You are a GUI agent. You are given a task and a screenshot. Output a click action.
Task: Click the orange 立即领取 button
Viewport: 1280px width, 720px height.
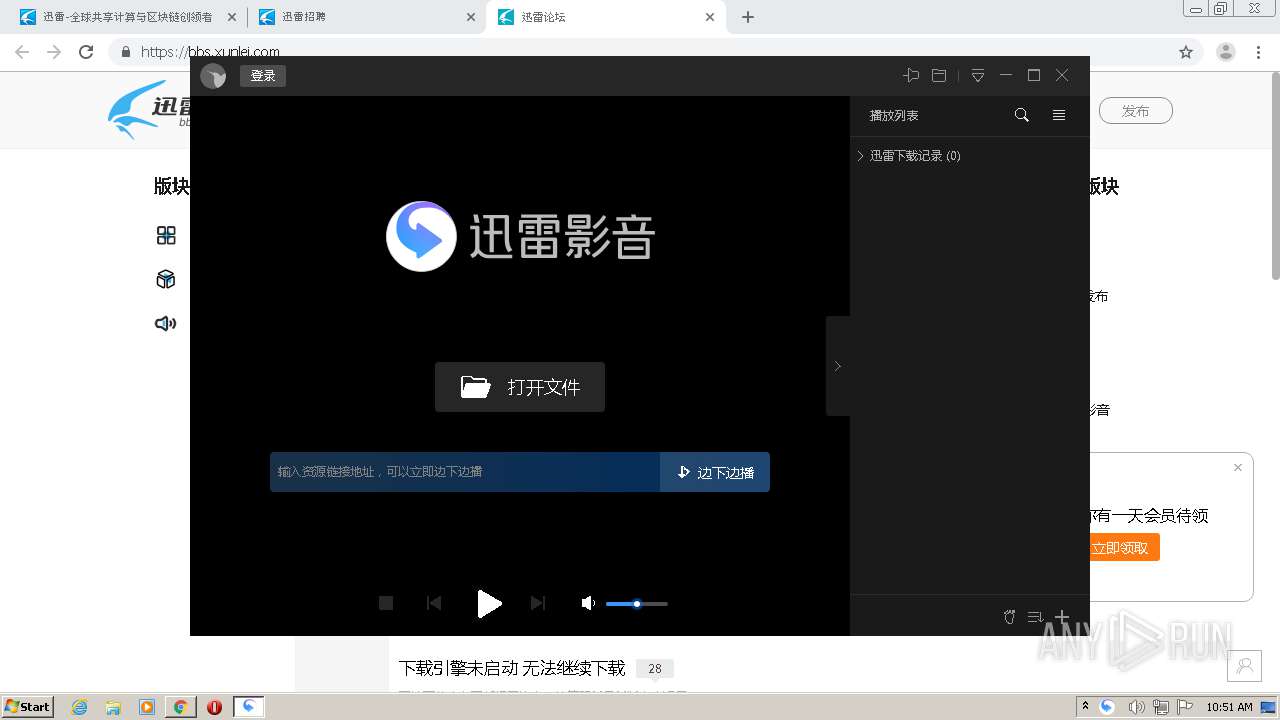(1124, 548)
